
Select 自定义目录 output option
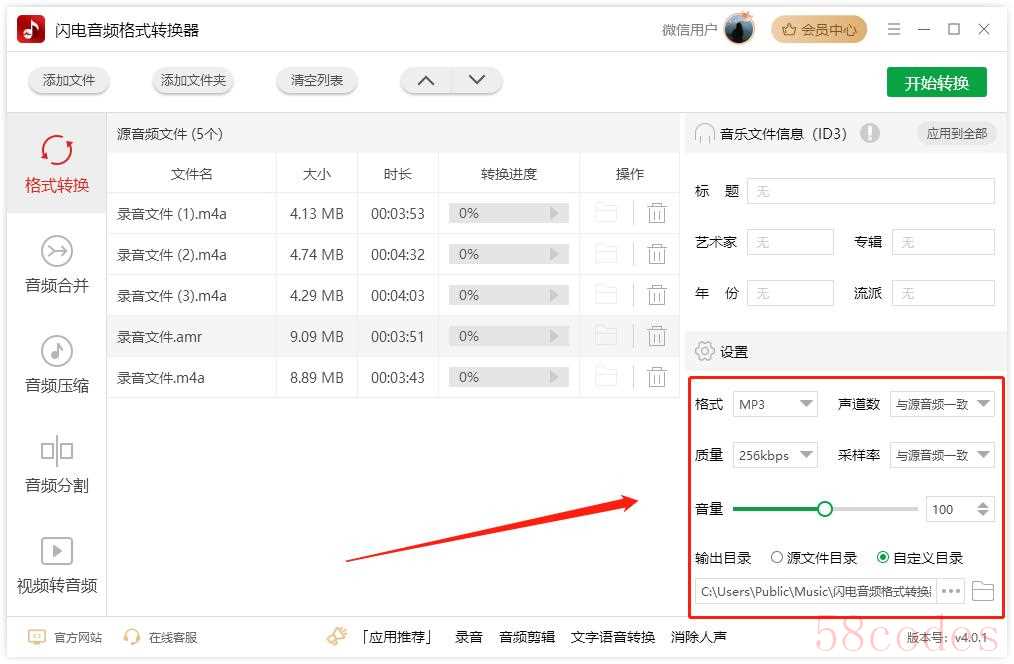click(920, 558)
